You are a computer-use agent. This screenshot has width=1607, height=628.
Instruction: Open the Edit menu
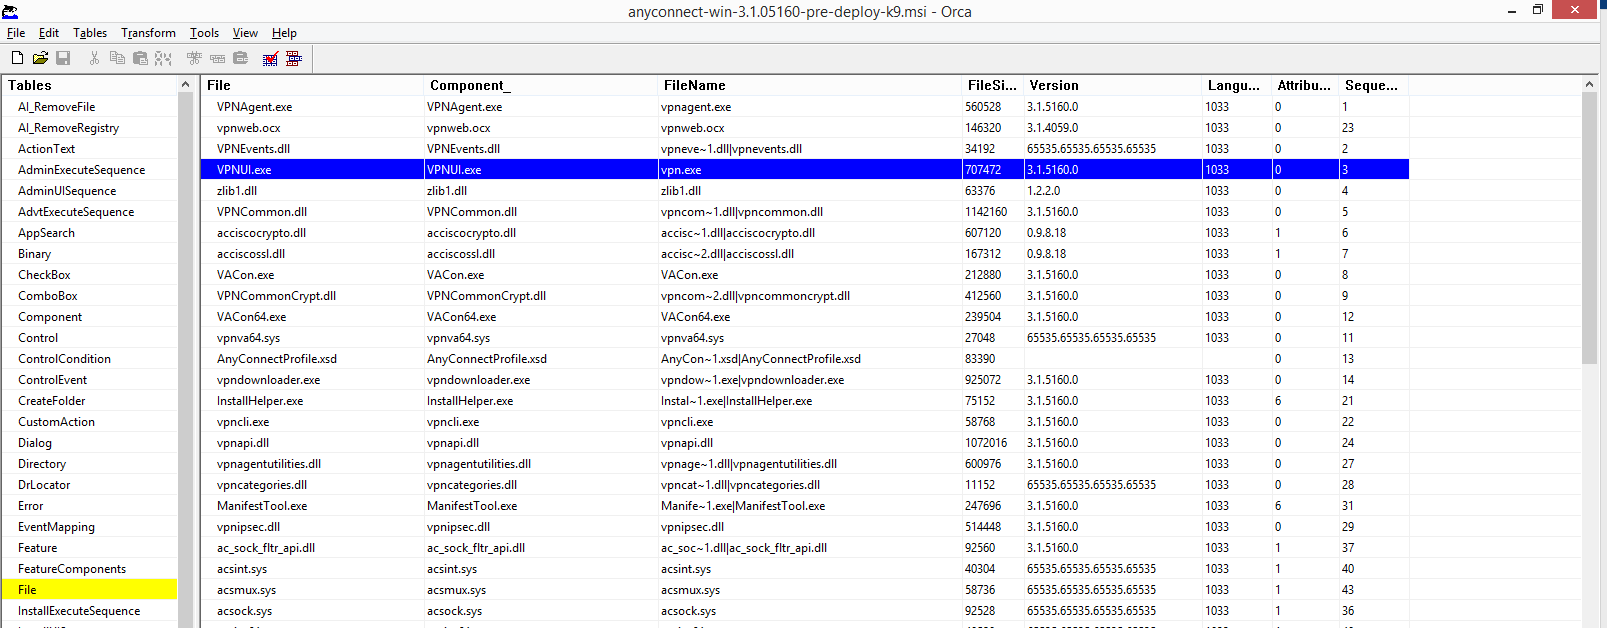coord(49,33)
